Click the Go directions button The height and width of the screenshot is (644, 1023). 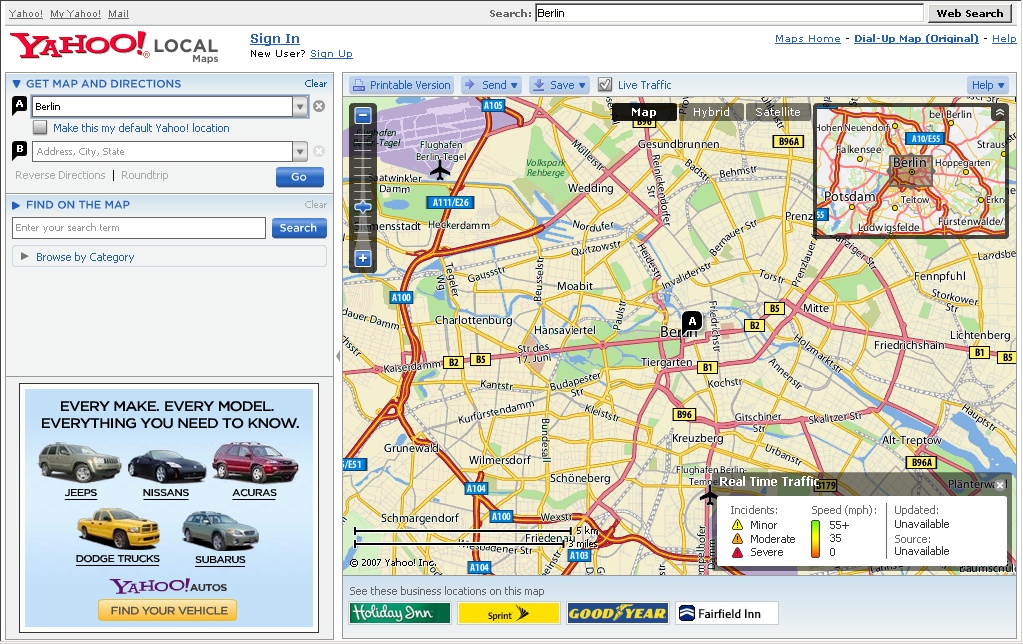coord(299,177)
